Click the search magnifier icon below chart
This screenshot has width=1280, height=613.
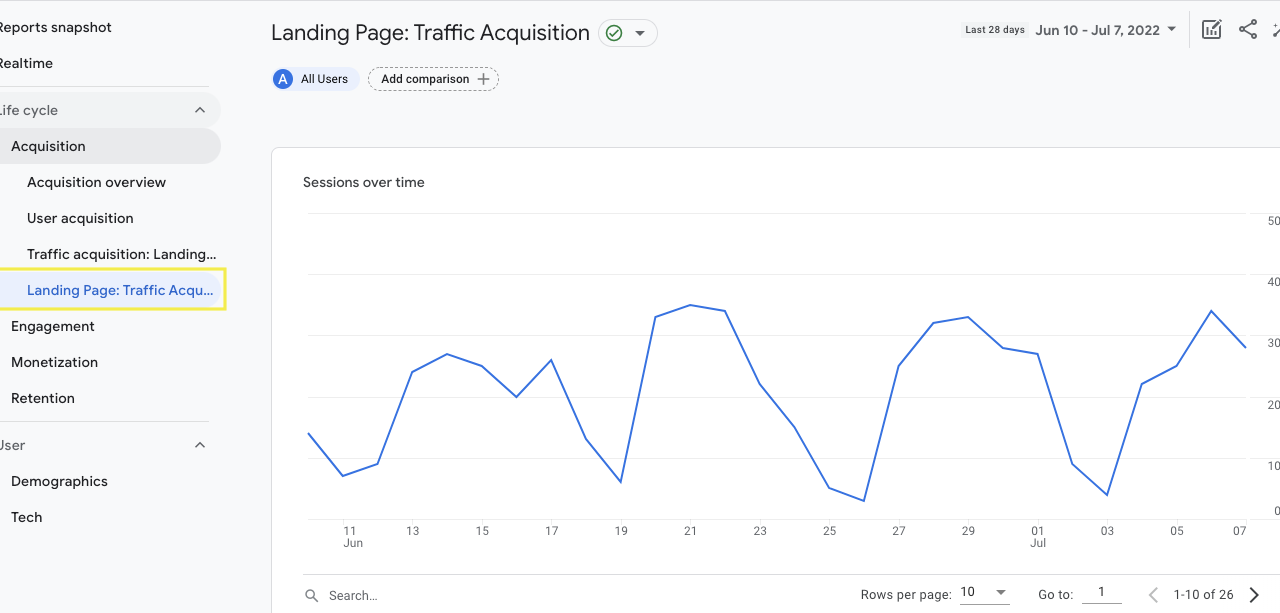[x=313, y=595]
